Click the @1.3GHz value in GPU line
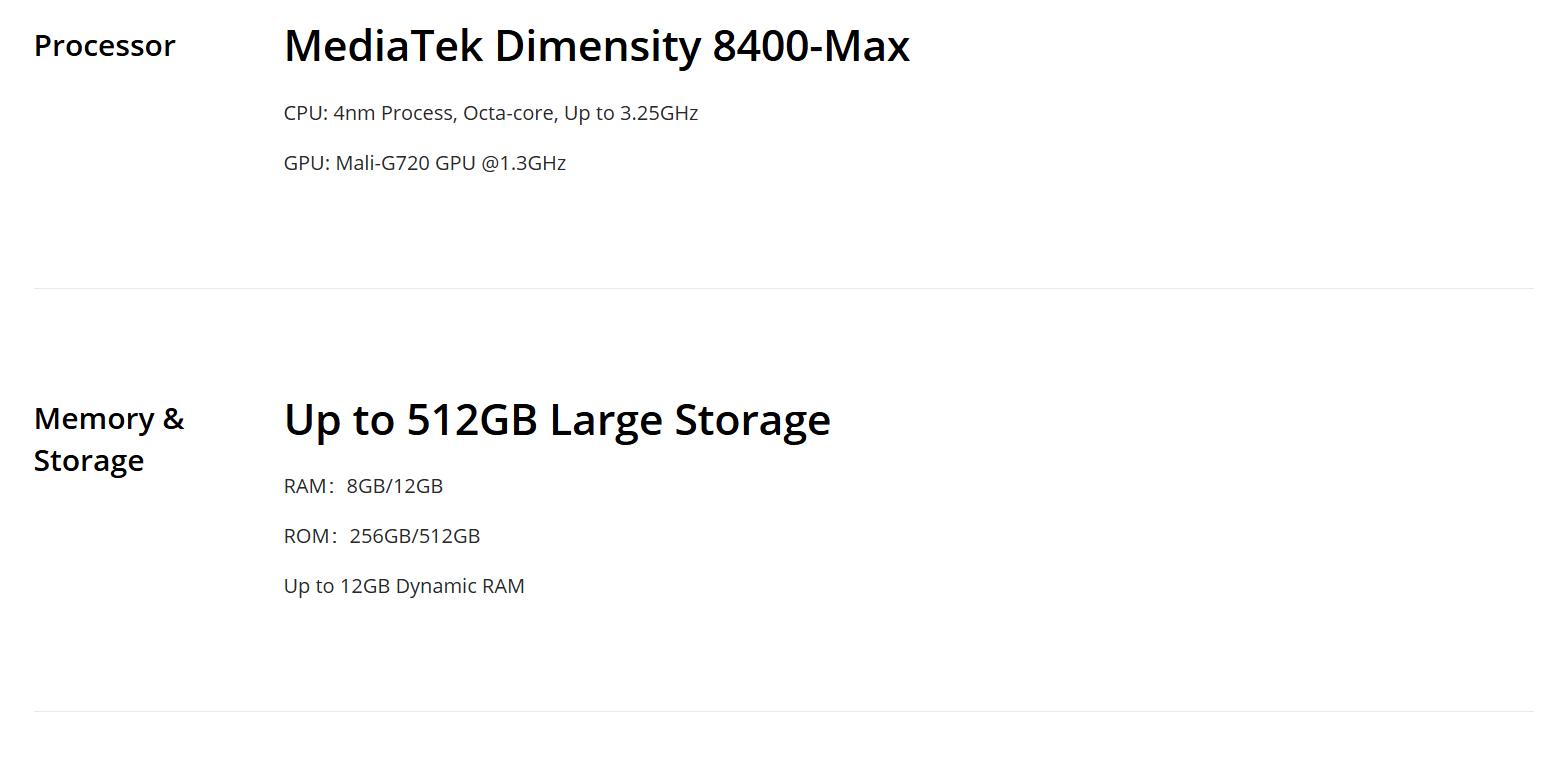Image resolution: width=1561 pixels, height=764 pixels. (524, 163)
